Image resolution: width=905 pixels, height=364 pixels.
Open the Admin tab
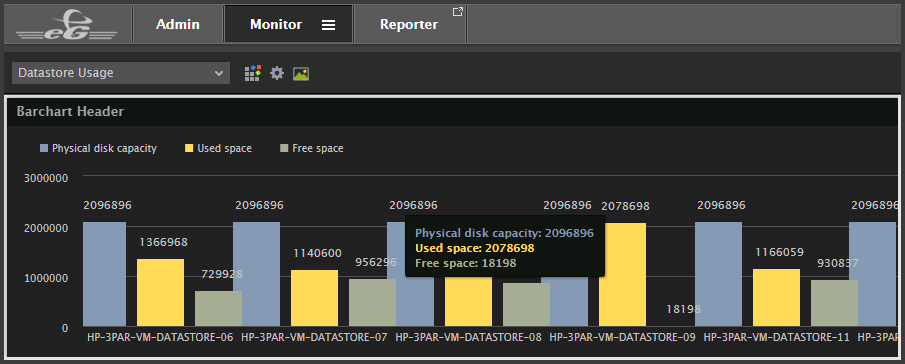(178, 24)
